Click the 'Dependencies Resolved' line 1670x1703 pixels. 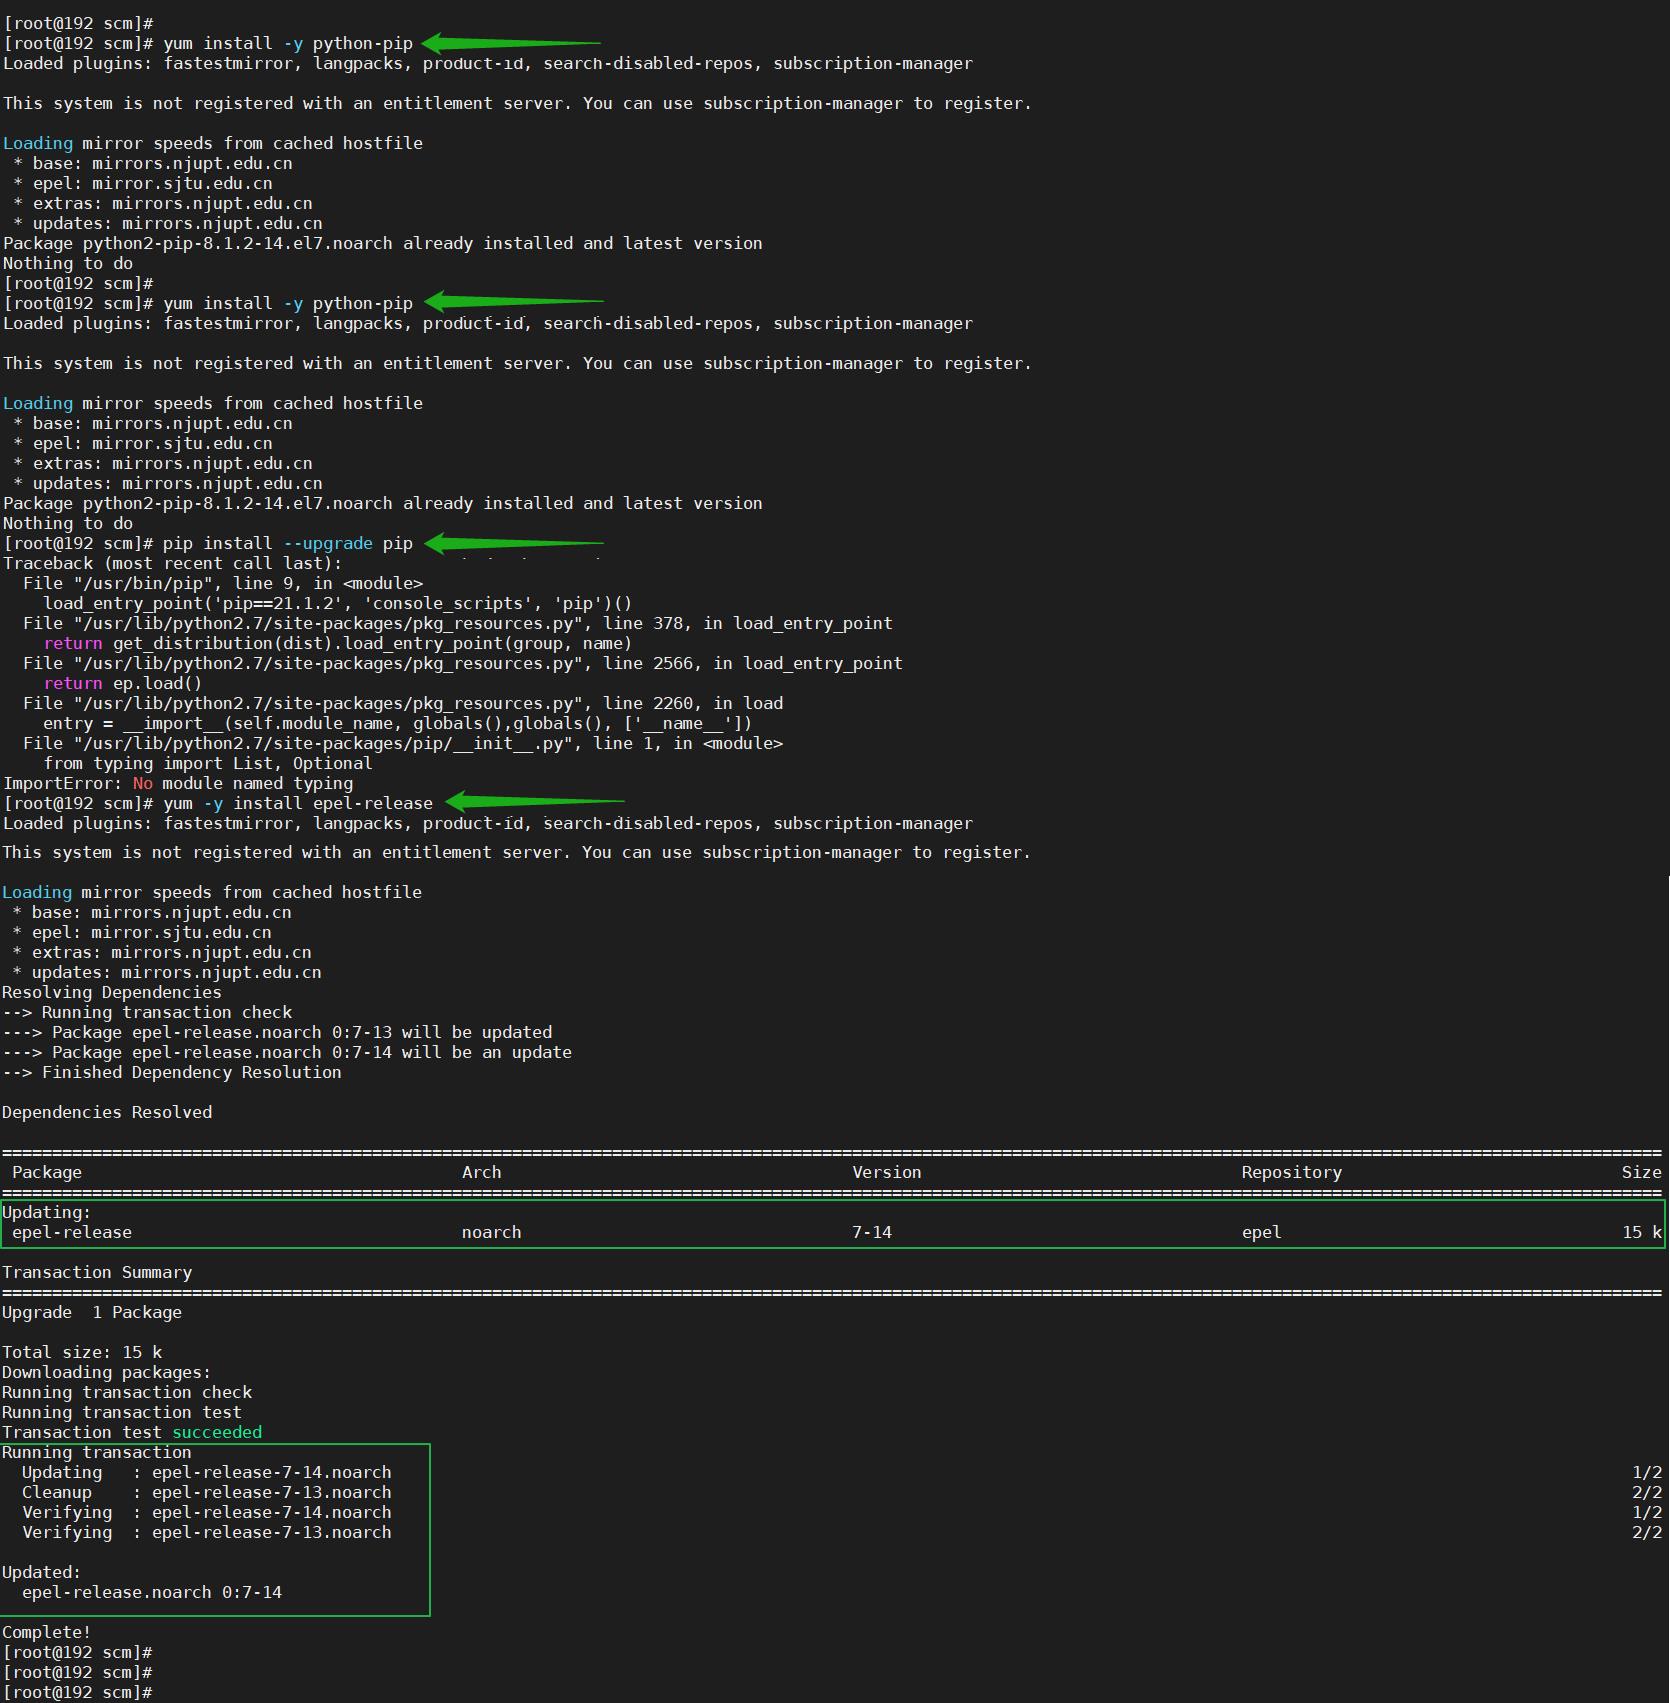tap(107, 1112)
